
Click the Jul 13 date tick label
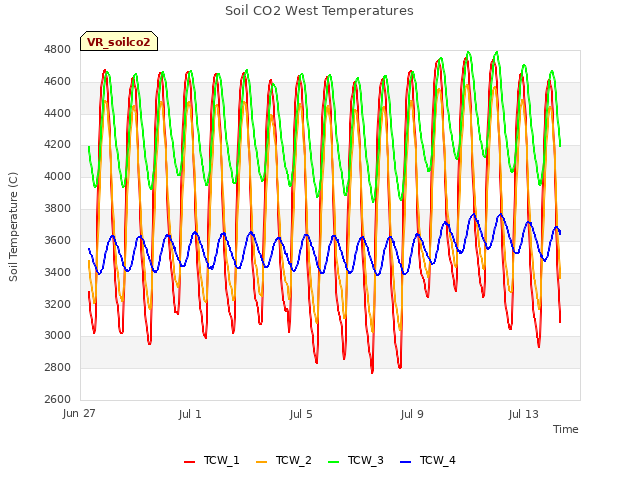click(524, 414)
